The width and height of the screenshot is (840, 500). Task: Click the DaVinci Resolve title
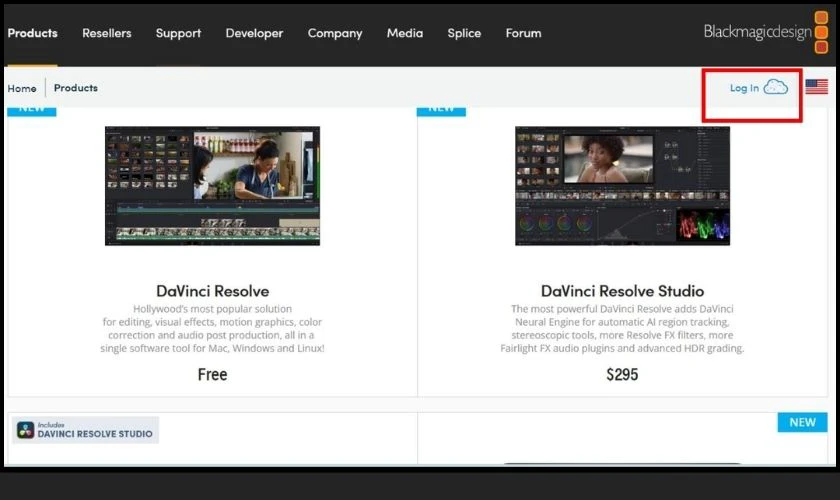point(213,291)
